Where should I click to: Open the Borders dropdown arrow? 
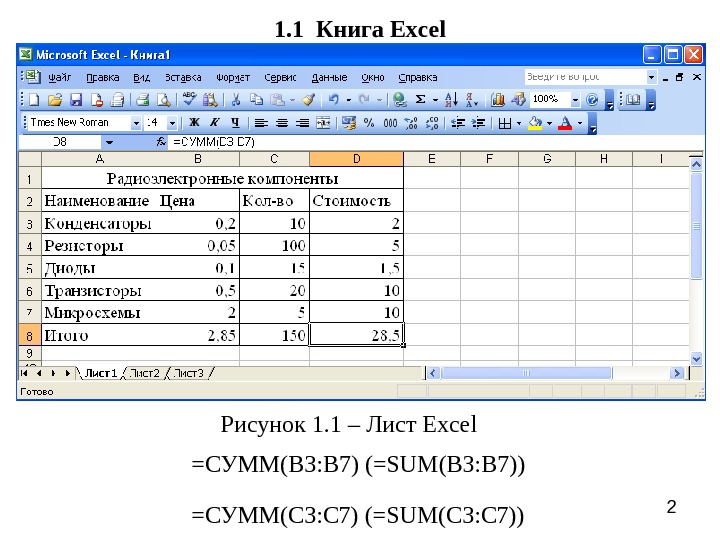click(519, 123)
